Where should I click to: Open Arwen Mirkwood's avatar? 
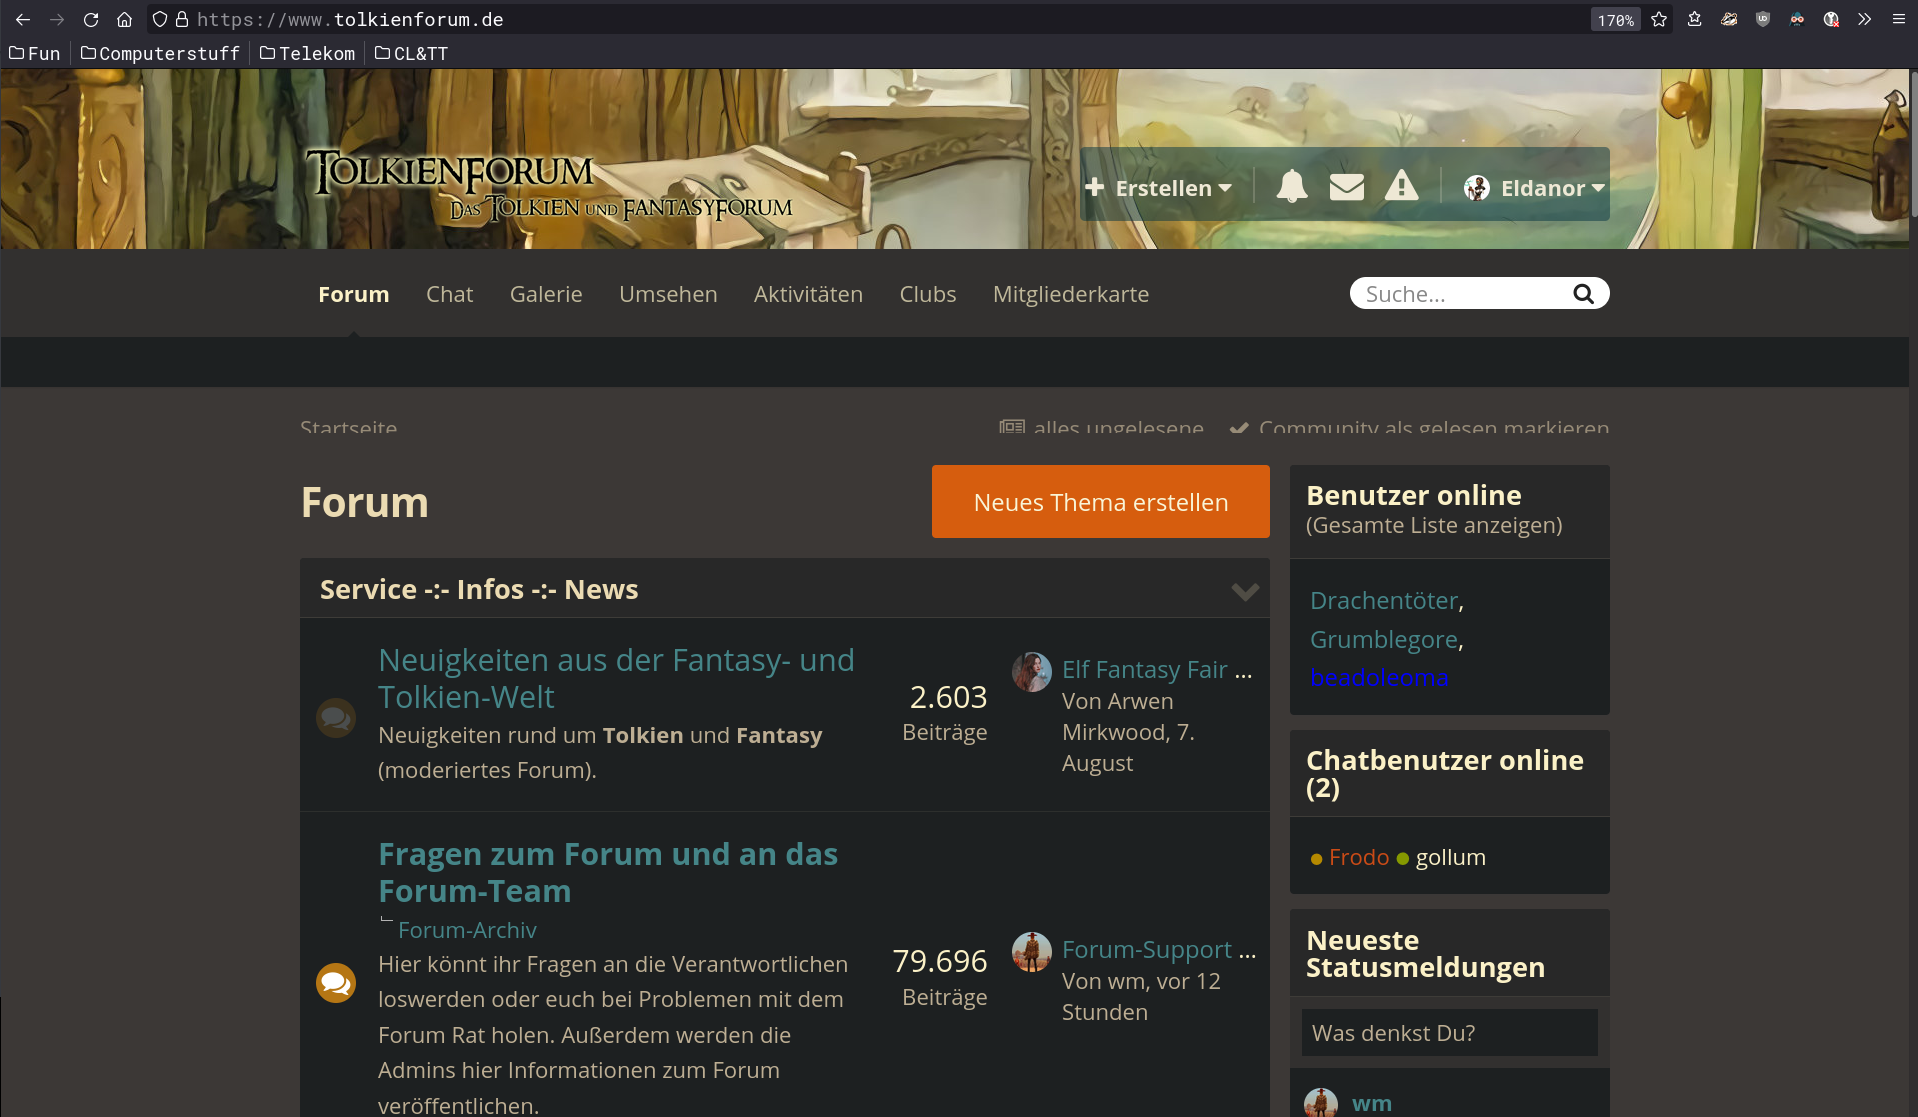[1031, 672]
